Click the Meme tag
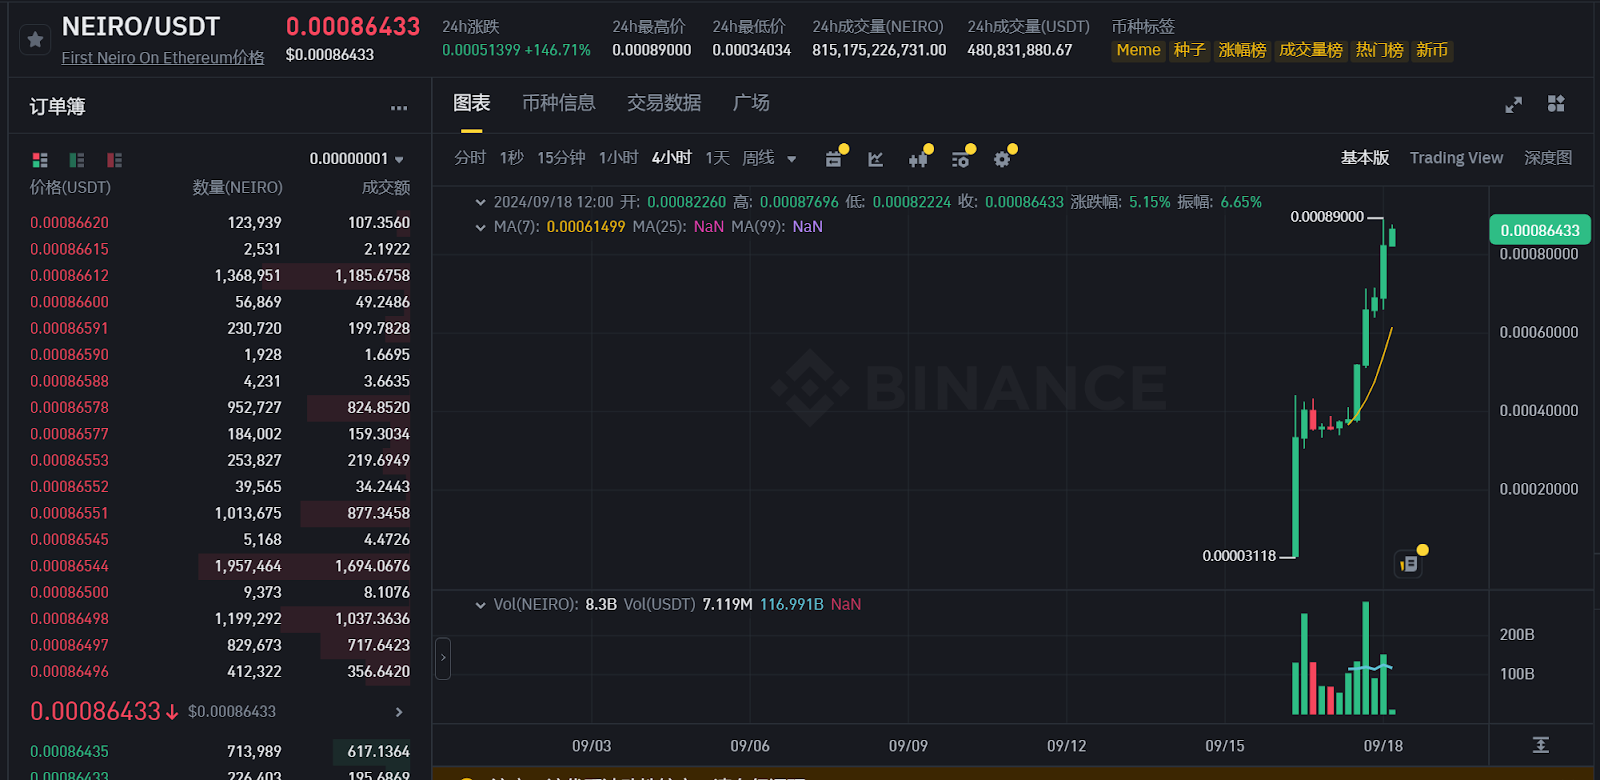 pos(1138,50)
